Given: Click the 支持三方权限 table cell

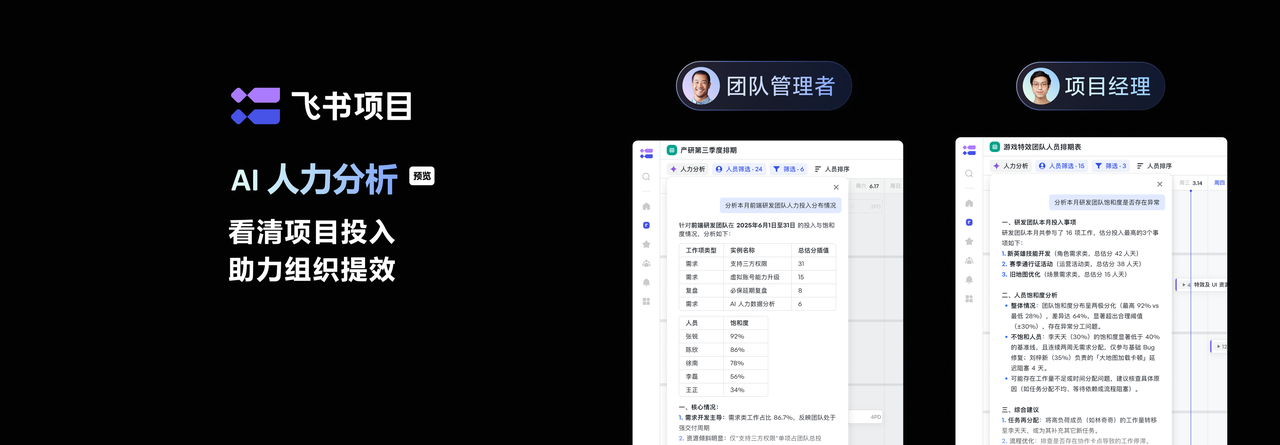Looking at the screenshot, I should pos(755,263).
